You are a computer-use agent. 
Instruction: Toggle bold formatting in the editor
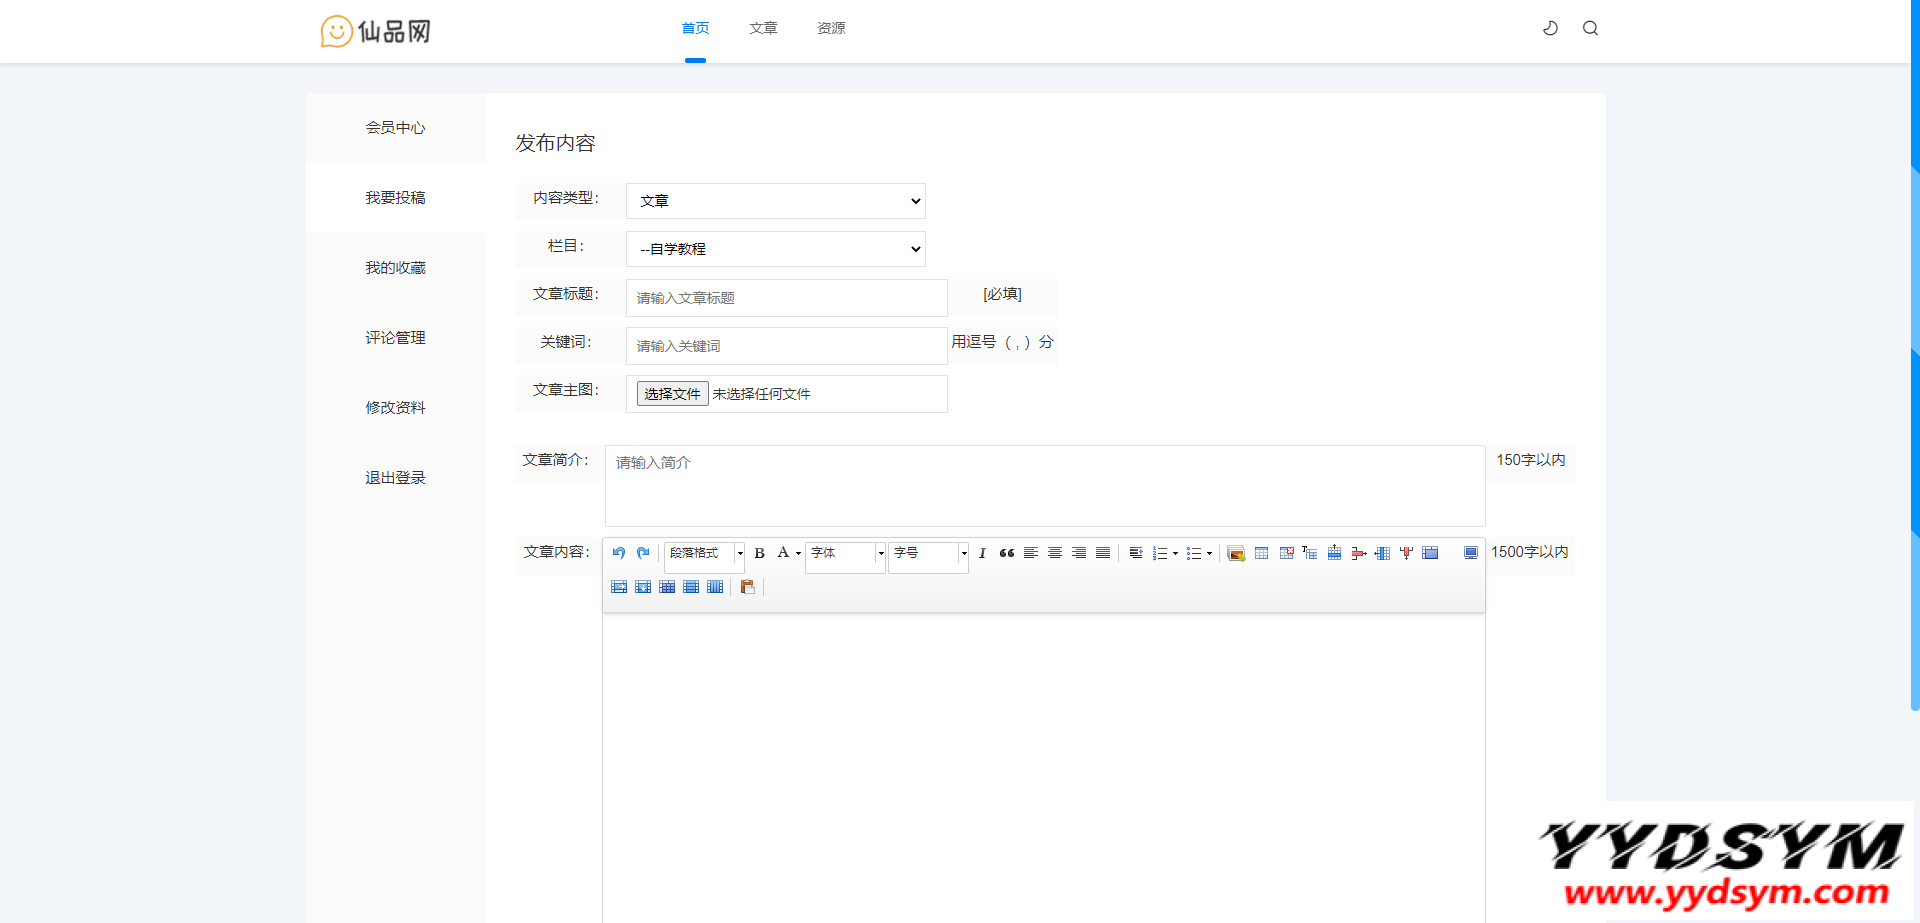759,553
